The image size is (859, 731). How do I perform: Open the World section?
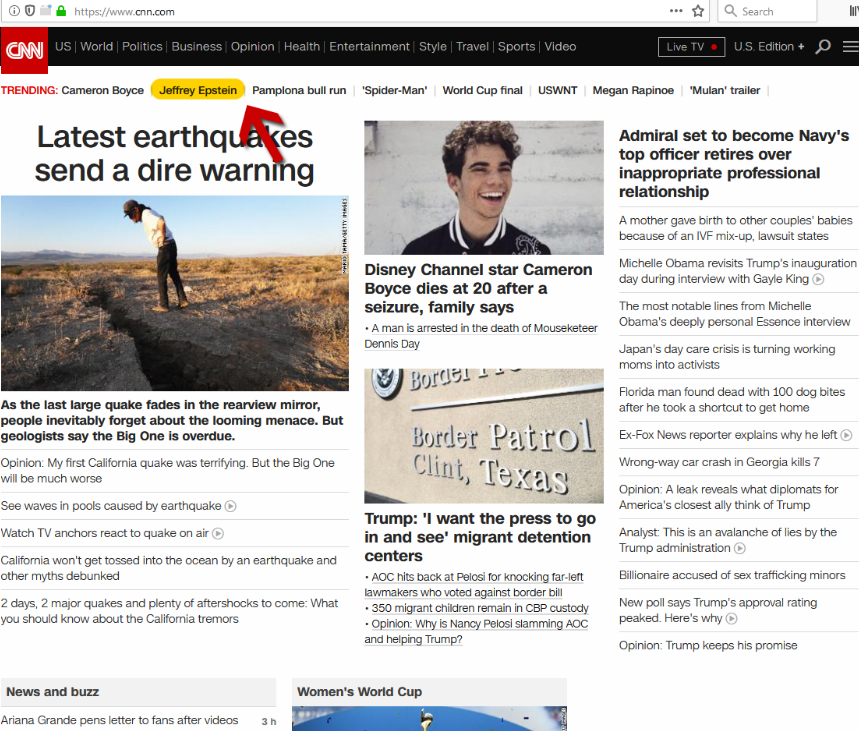tap(96, 47)
